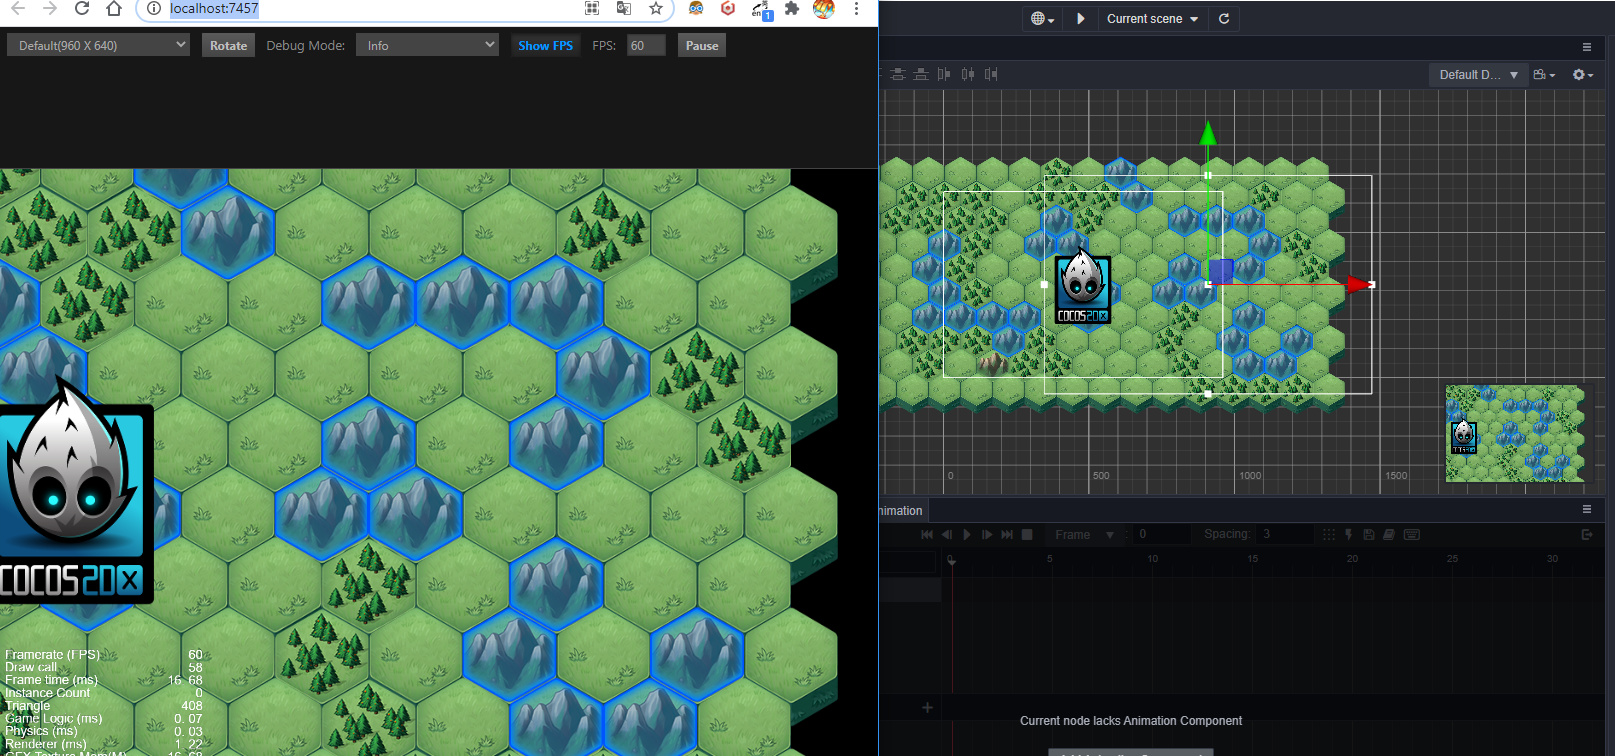Screen dimensions: 1615x756
Task: Play the animation clip
Action: tap(967, 535)
